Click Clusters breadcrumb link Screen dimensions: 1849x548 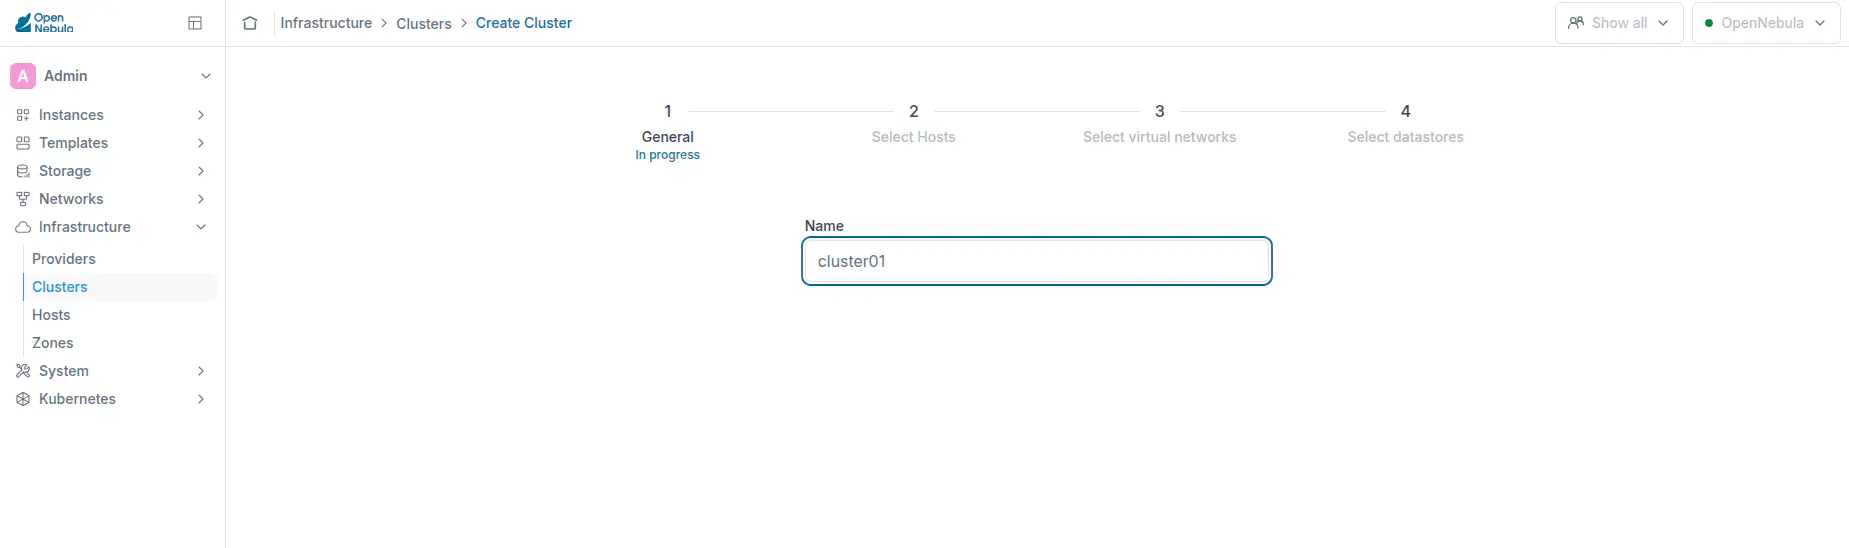[x=424, y=23]
